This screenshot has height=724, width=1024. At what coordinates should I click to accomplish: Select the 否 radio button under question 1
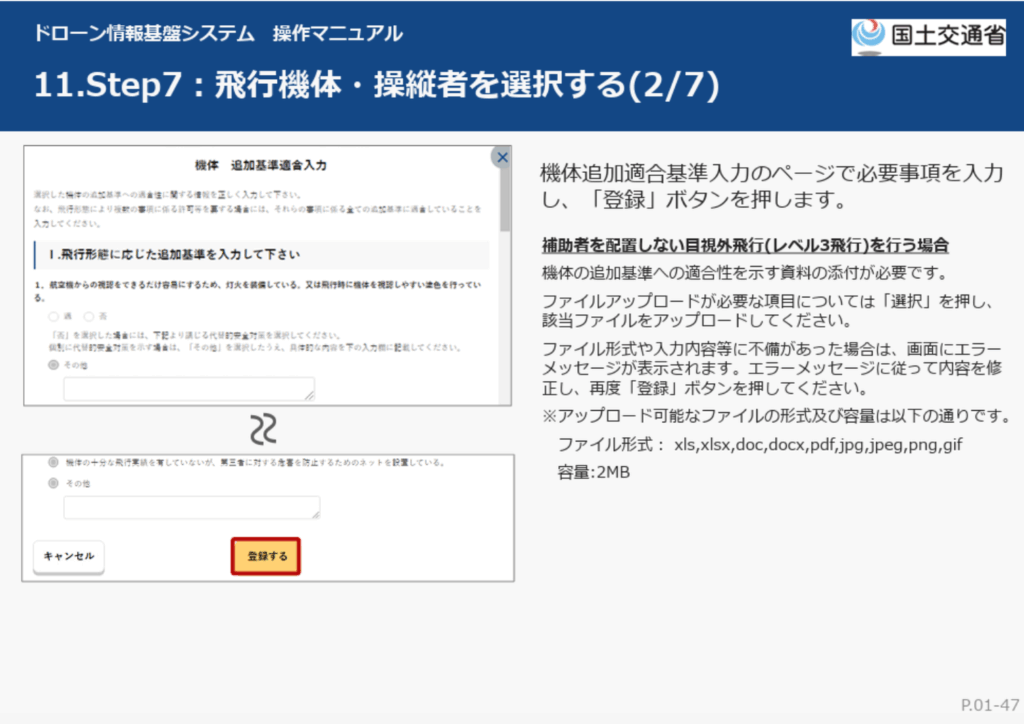[89, 316]
